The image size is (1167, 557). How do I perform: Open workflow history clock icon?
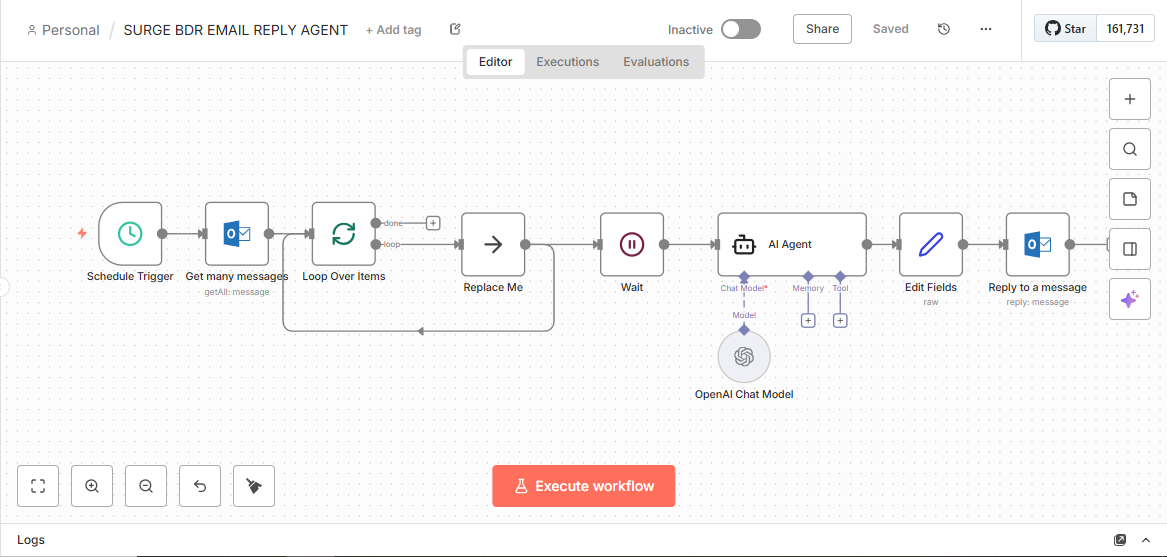pyautogui.click(x=943, y=29)
